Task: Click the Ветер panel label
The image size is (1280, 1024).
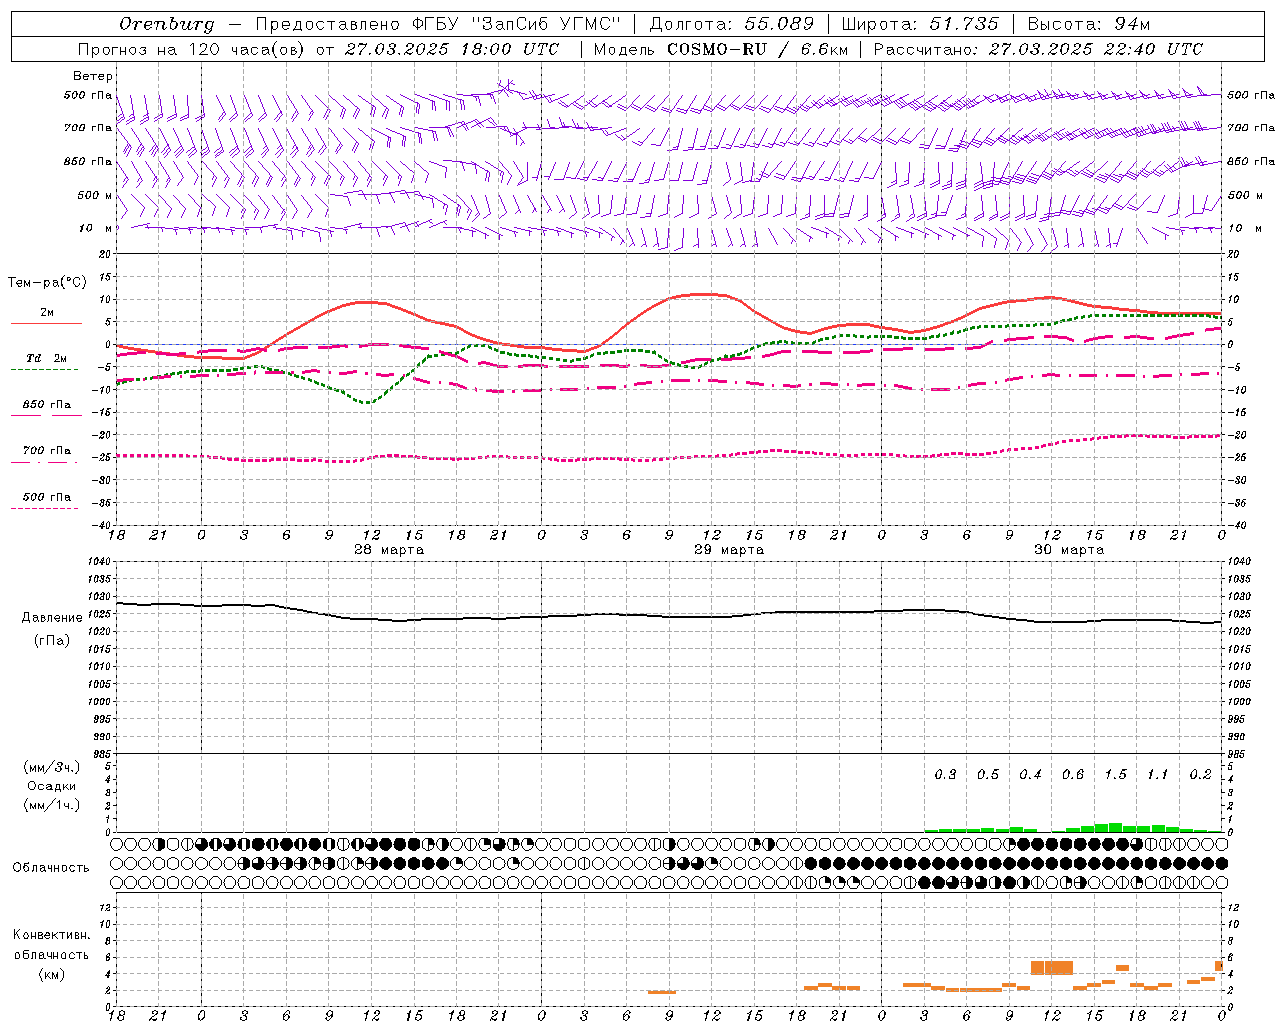Action: point(93,76)
